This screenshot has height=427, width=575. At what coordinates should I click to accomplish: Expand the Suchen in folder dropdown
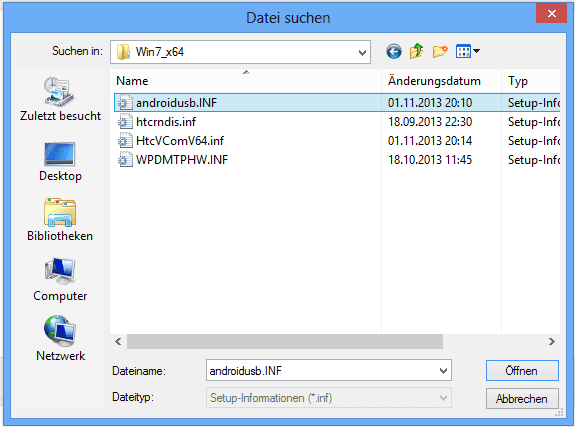[362, 52]
